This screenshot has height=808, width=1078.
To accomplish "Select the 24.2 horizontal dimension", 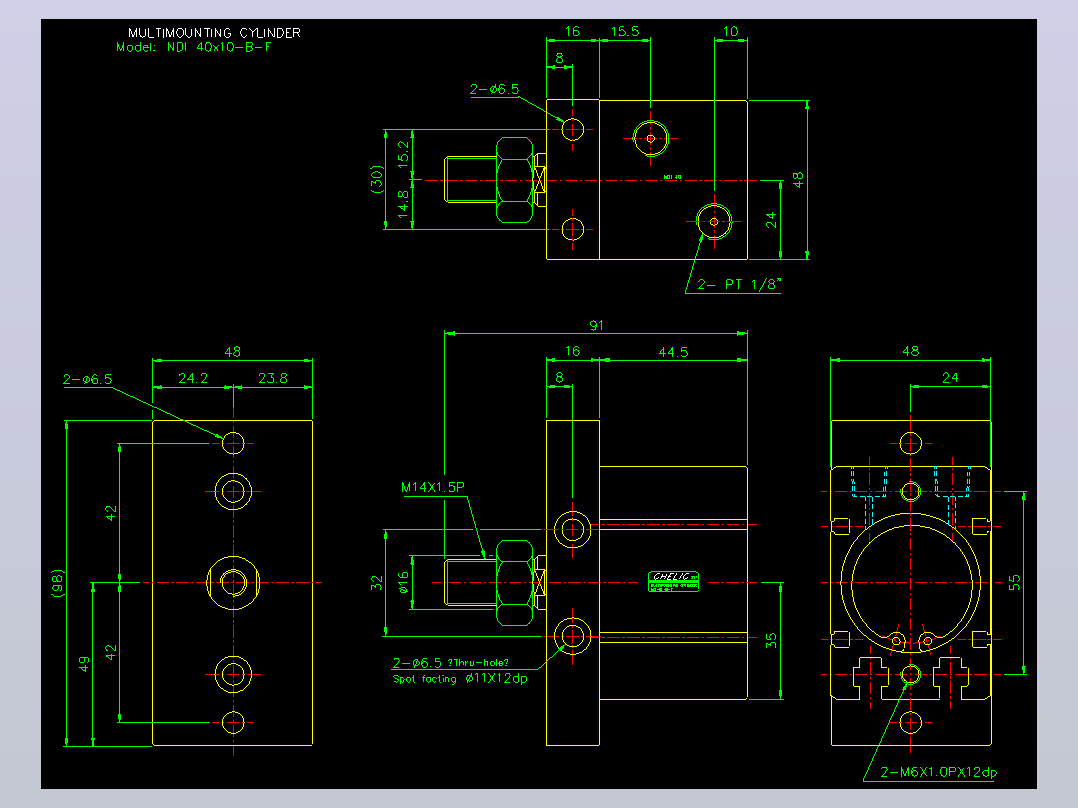I will click(192, 378).
